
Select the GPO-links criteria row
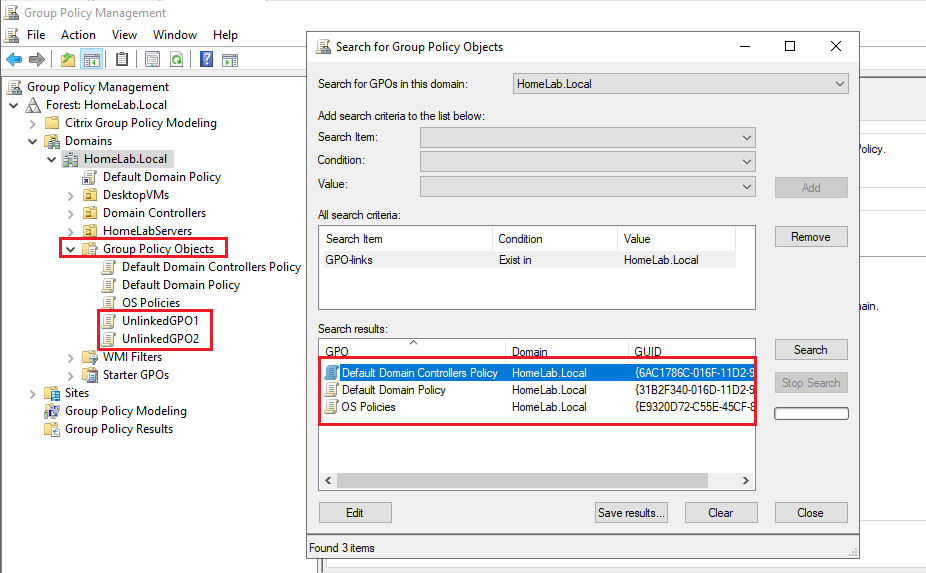point(530,260)
